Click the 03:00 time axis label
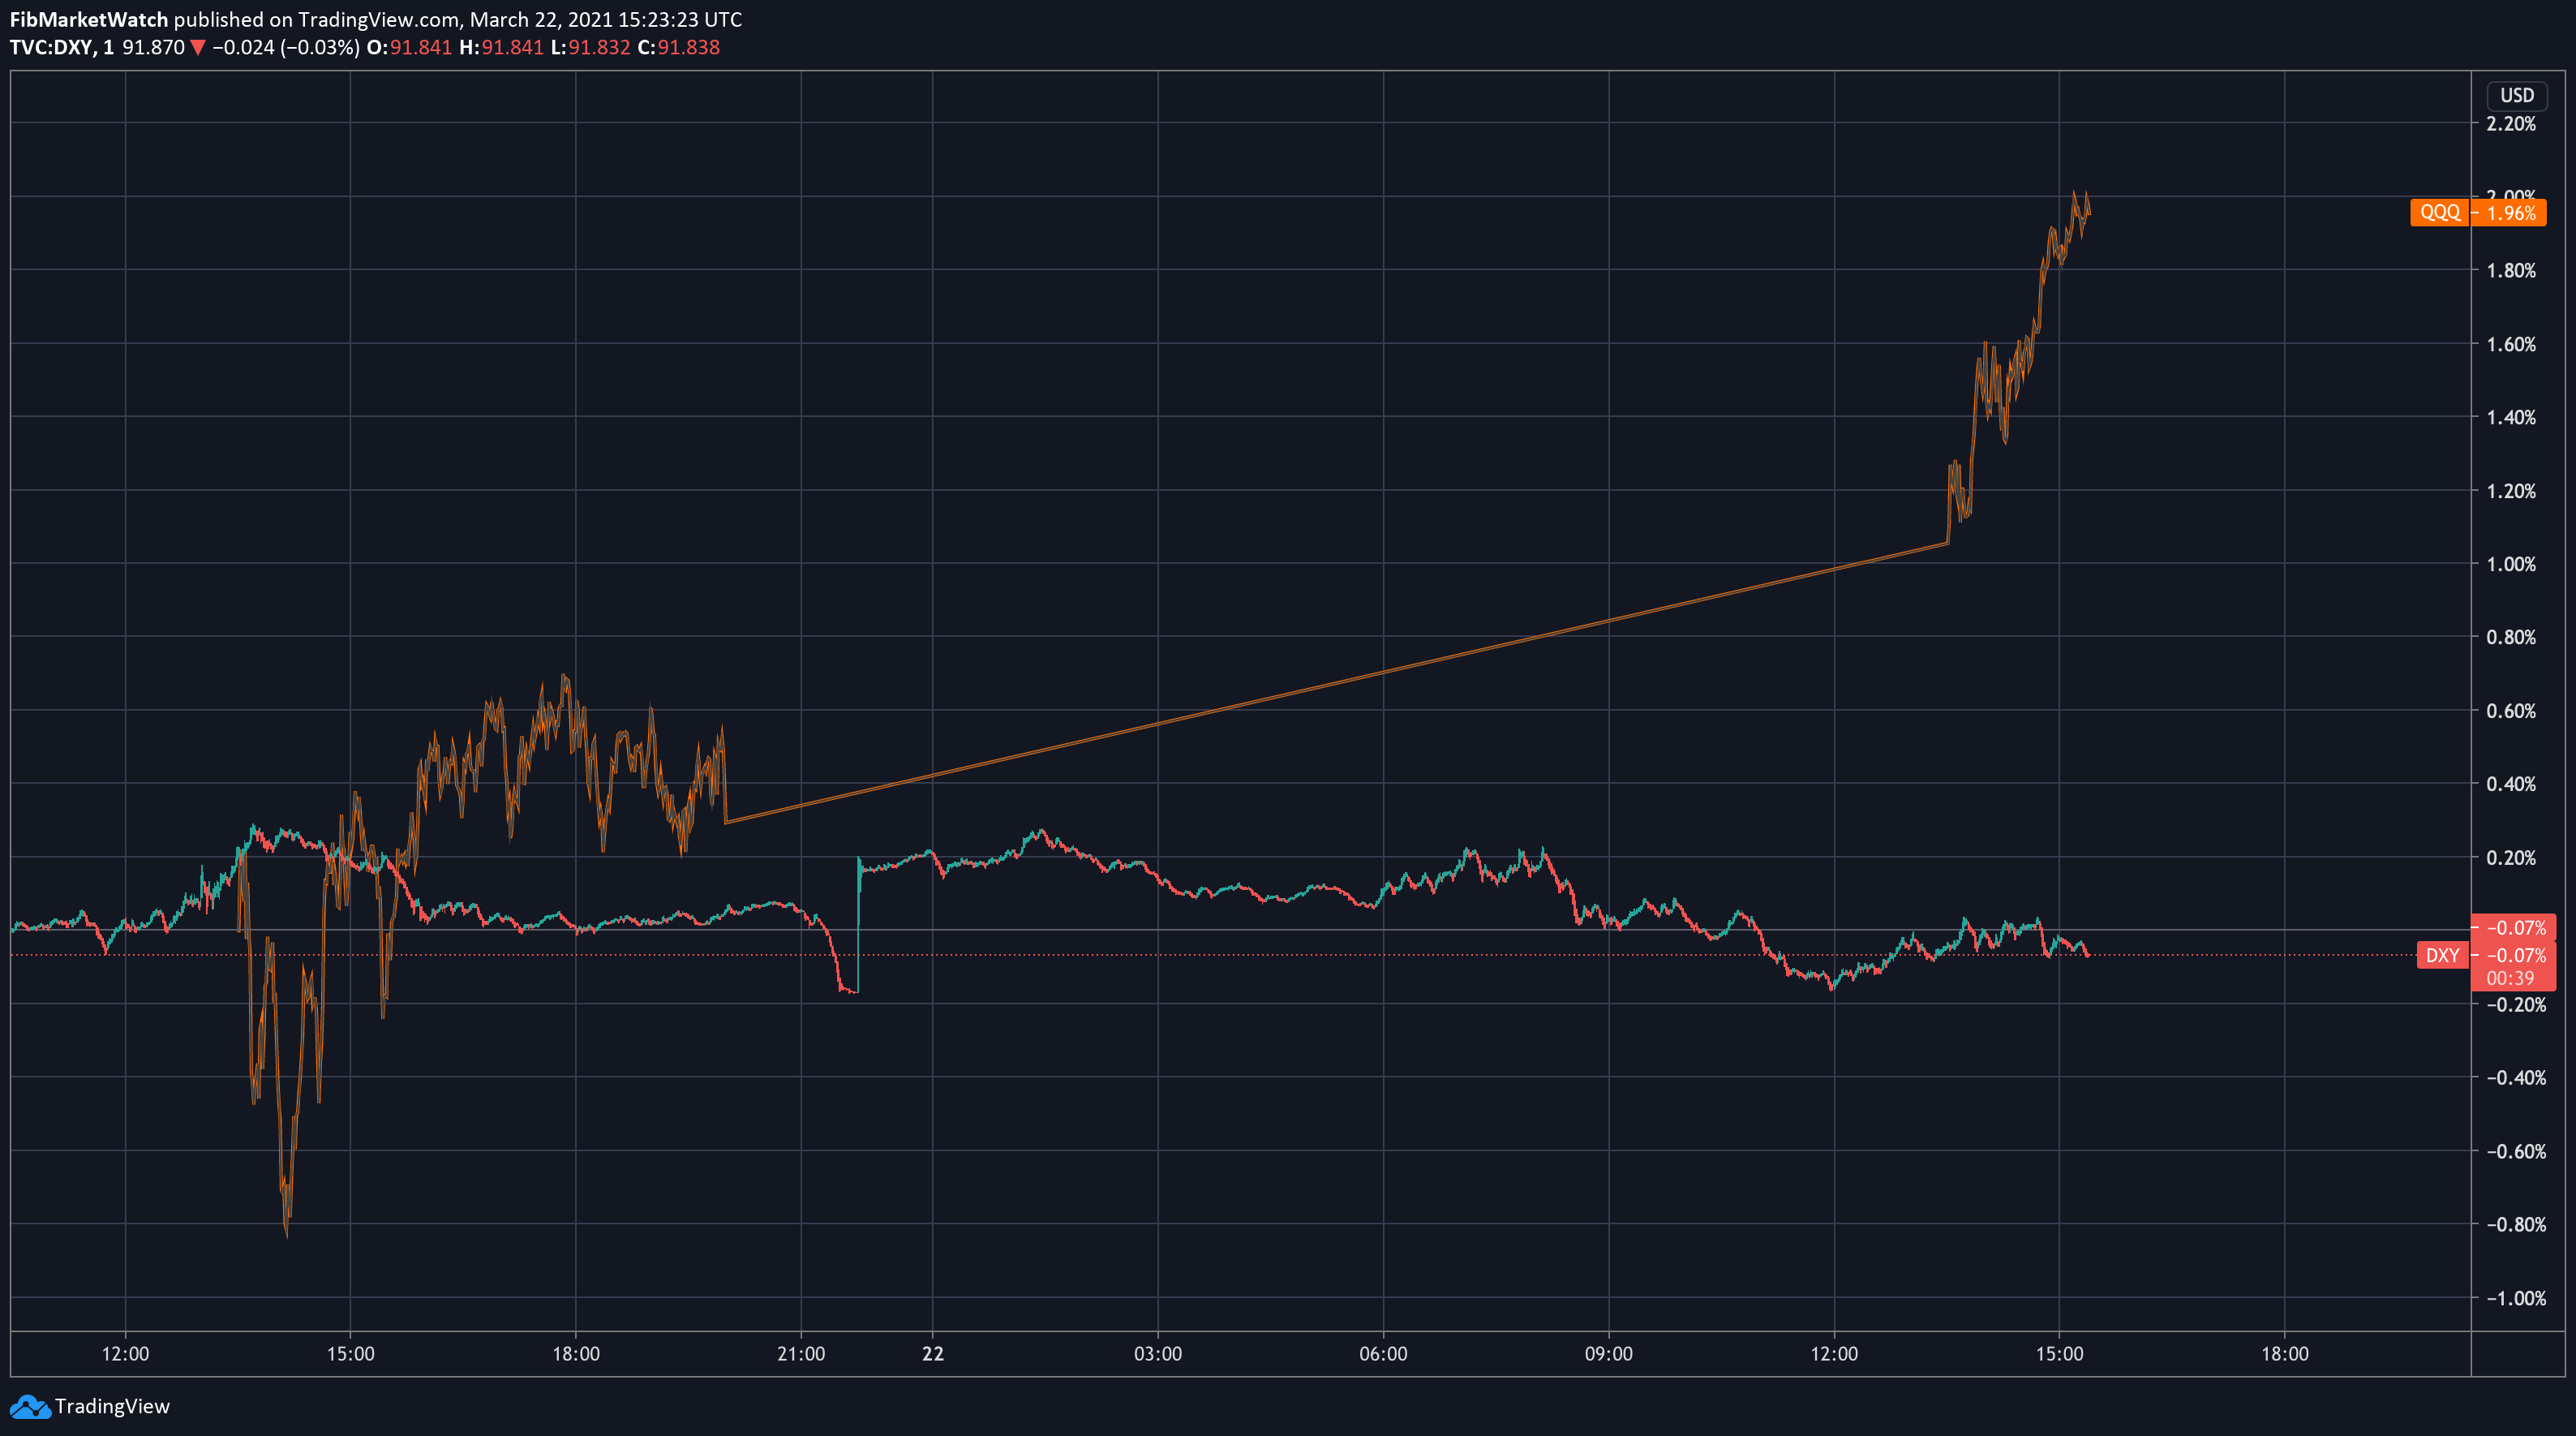The width and height of the screenshot is (2576, 1436). (1158, 1354)
